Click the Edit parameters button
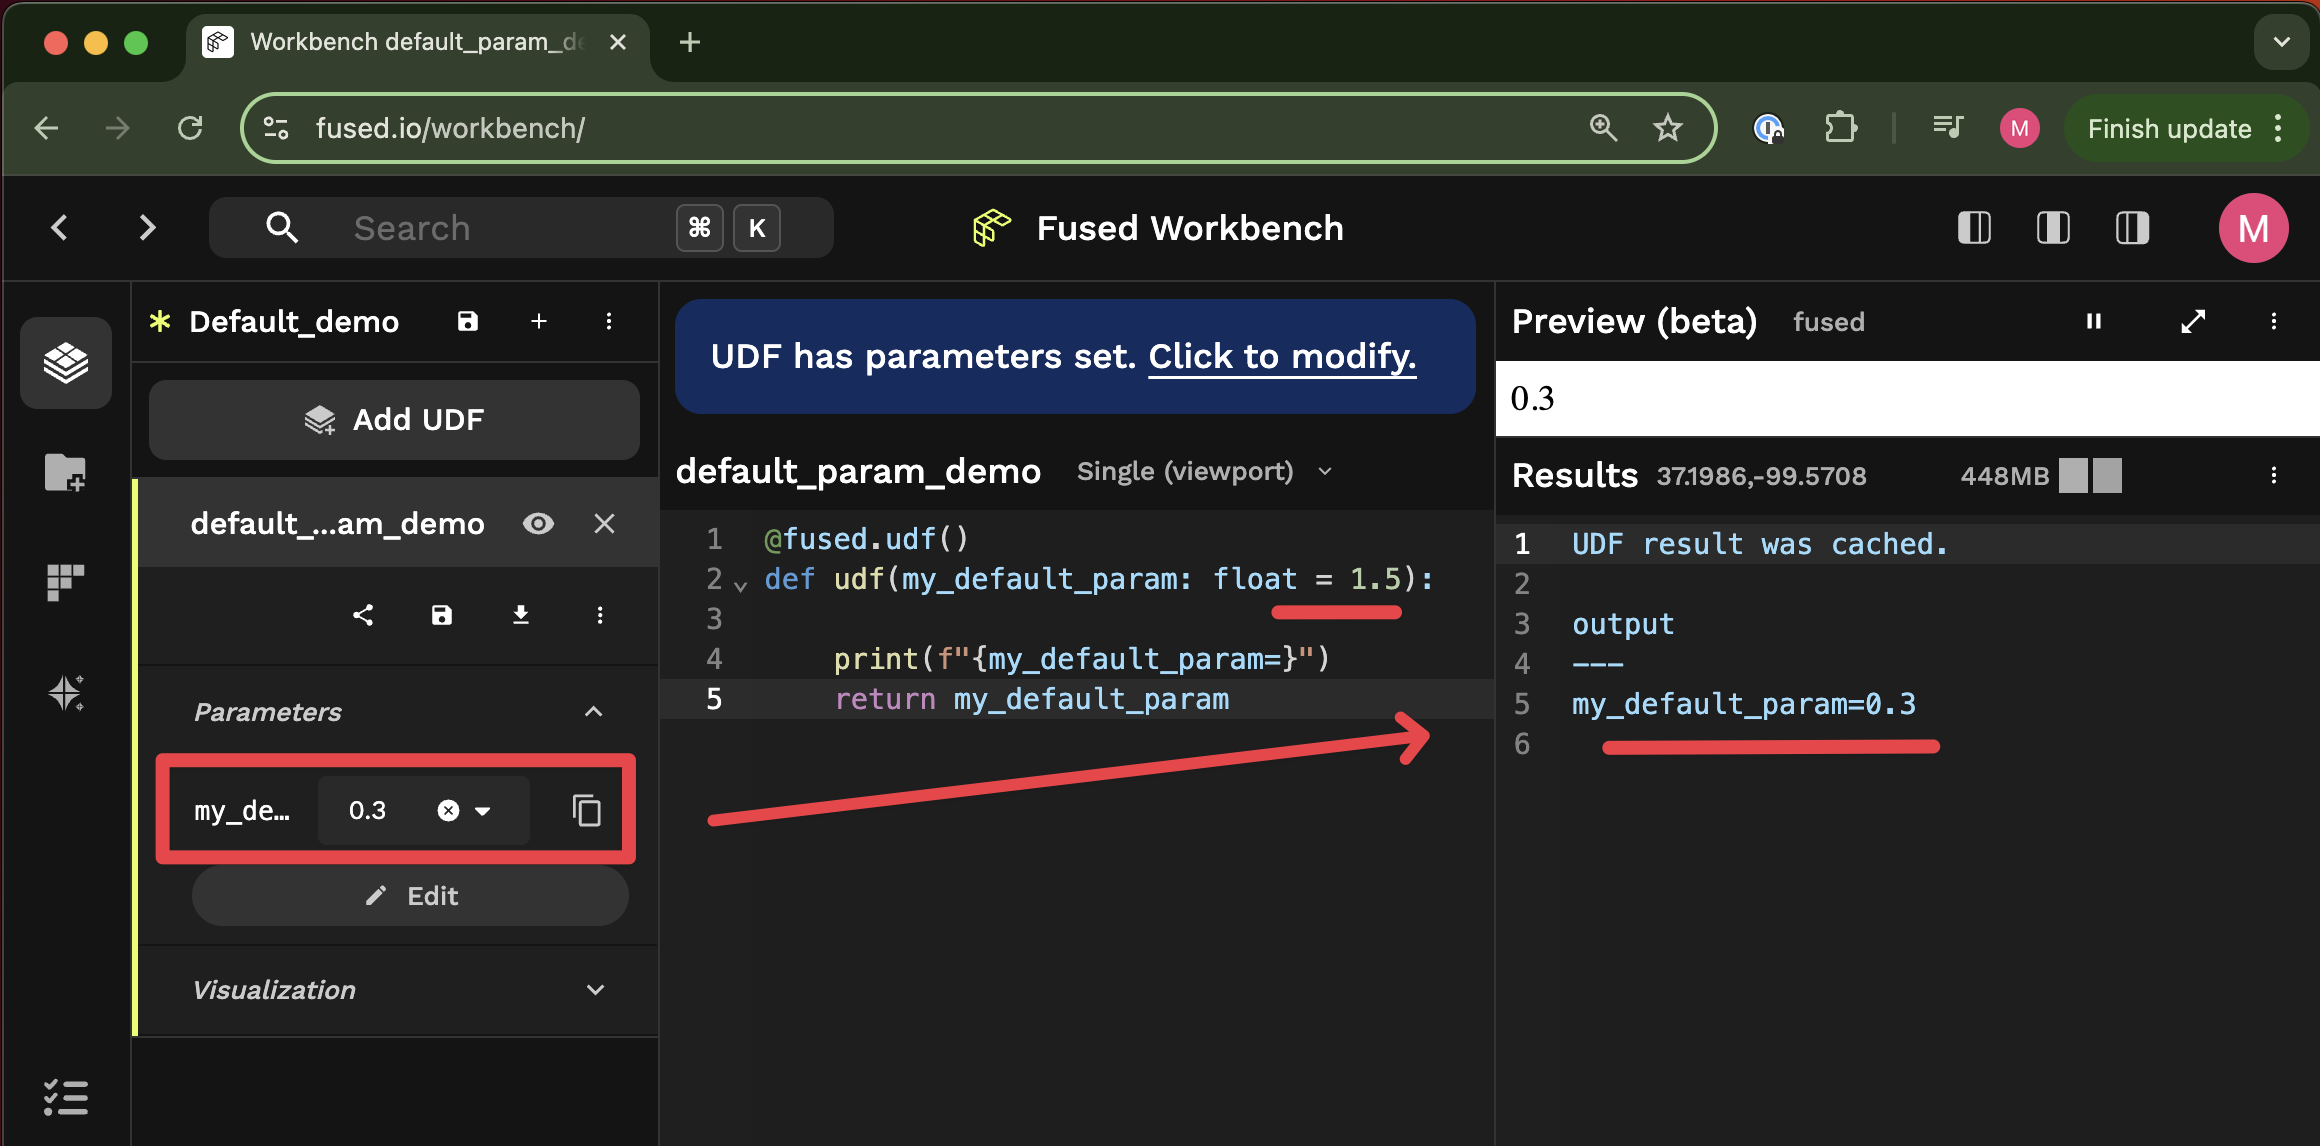2320x1146 pixels. (411, 896)
